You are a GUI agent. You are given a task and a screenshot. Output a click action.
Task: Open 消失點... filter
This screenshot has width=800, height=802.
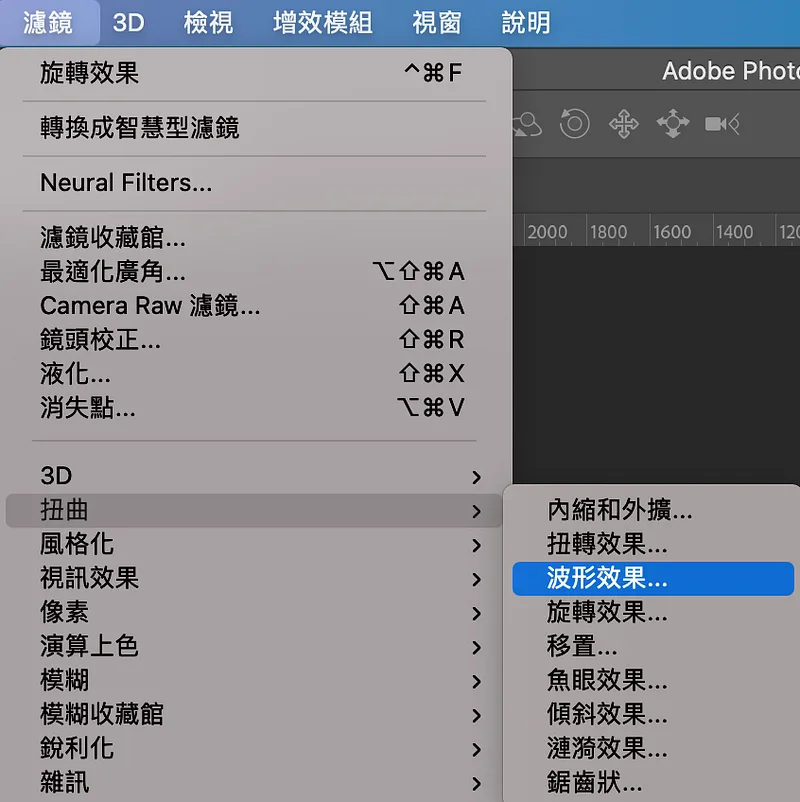[254, 408]
